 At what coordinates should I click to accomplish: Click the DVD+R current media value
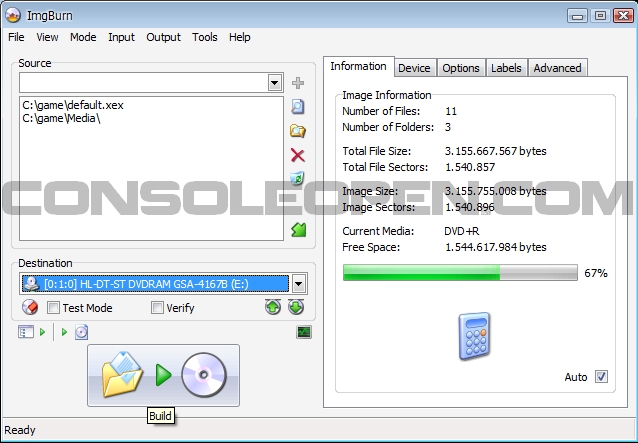tap(462, 231)
